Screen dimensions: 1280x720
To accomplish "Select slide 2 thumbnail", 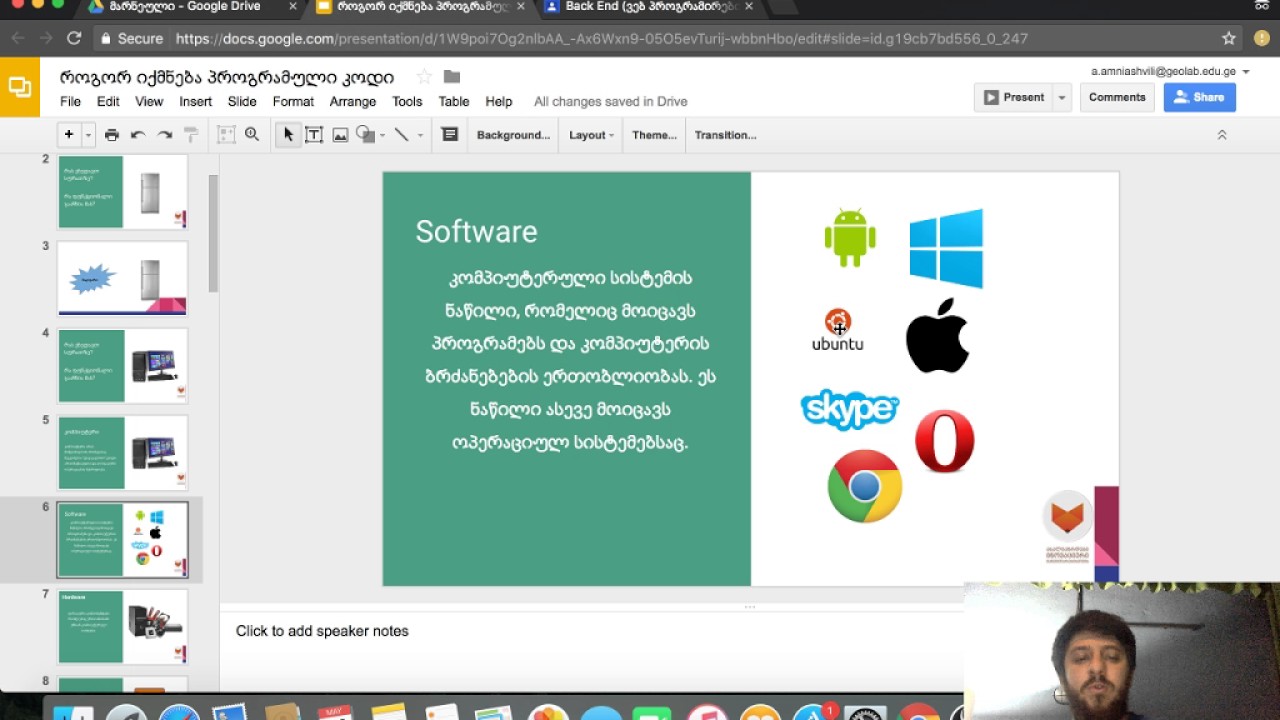I will click(123, 192).
